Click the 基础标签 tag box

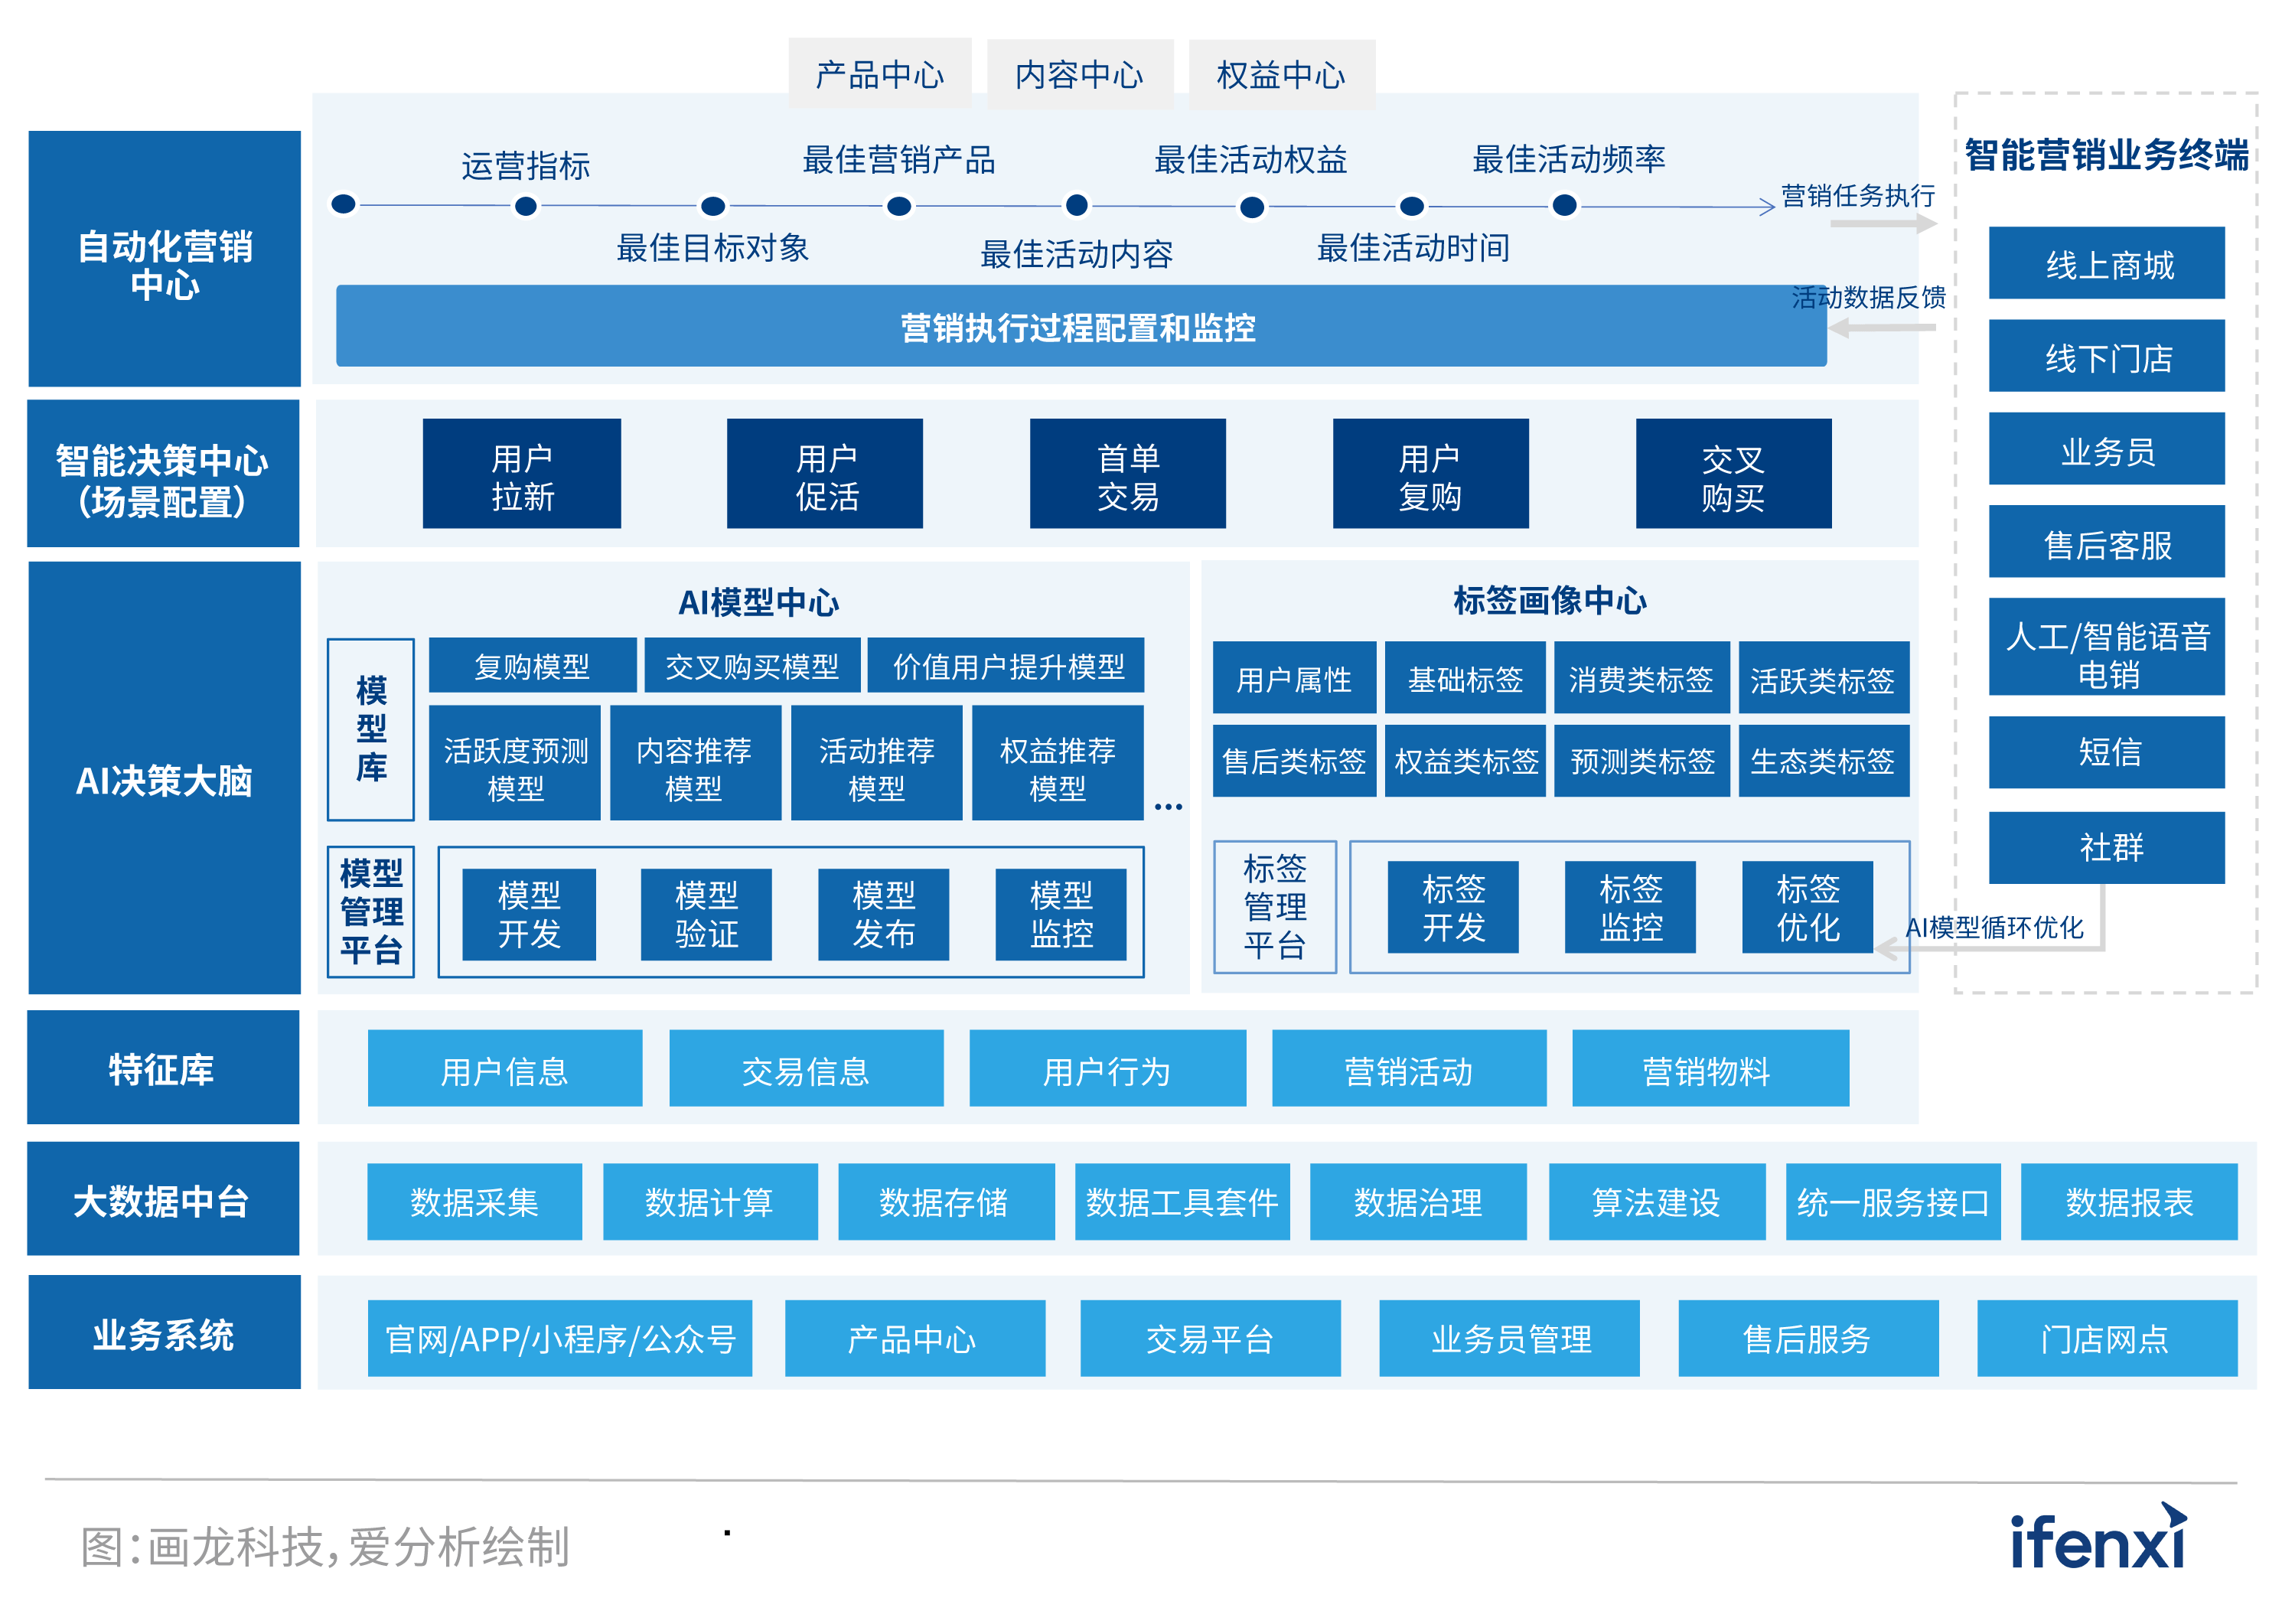(1465, 677)
